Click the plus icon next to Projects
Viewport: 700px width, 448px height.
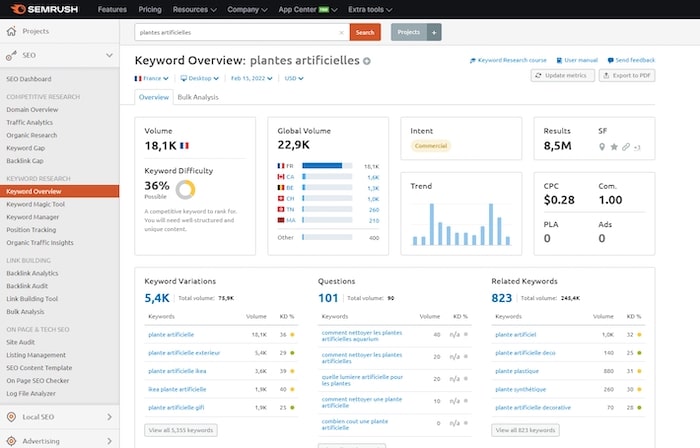(x=433, y=32)
